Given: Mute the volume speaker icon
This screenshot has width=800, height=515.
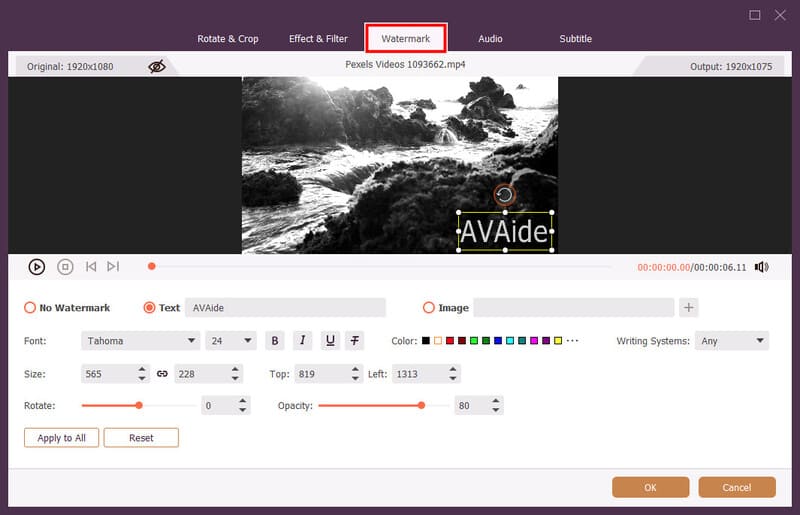Looking at the screenshot, I should [762, 267].
